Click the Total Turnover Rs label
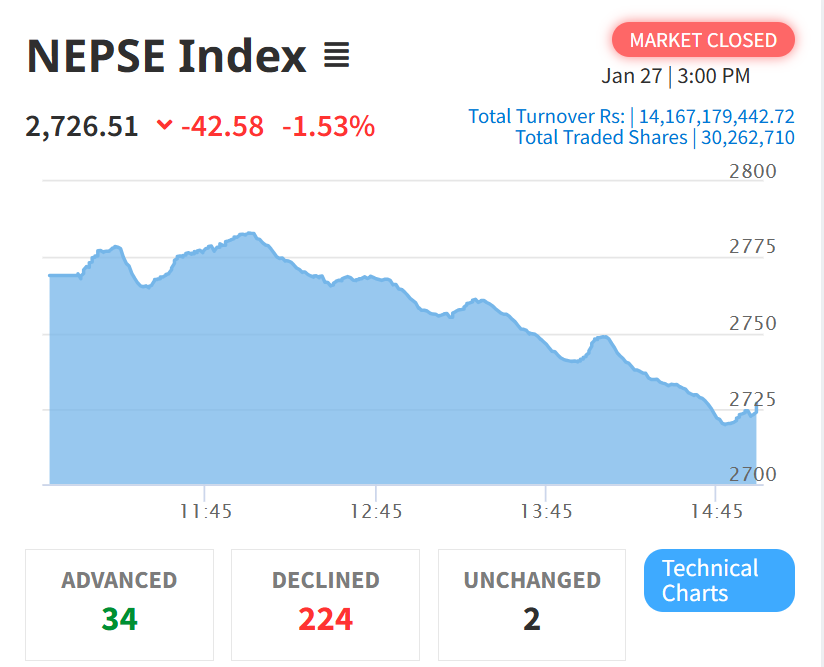The width and height of the screenshot is (824, 667). [x=546, y=116]
